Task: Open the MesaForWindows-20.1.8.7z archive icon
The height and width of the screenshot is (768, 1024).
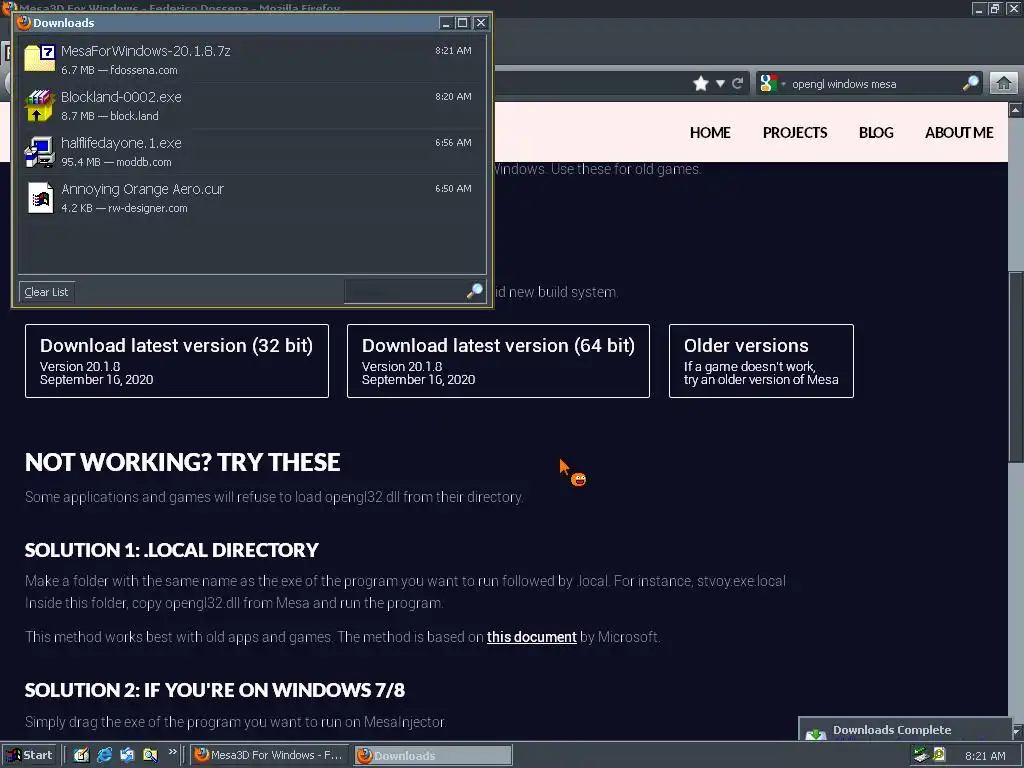Action: click(39, 59)
